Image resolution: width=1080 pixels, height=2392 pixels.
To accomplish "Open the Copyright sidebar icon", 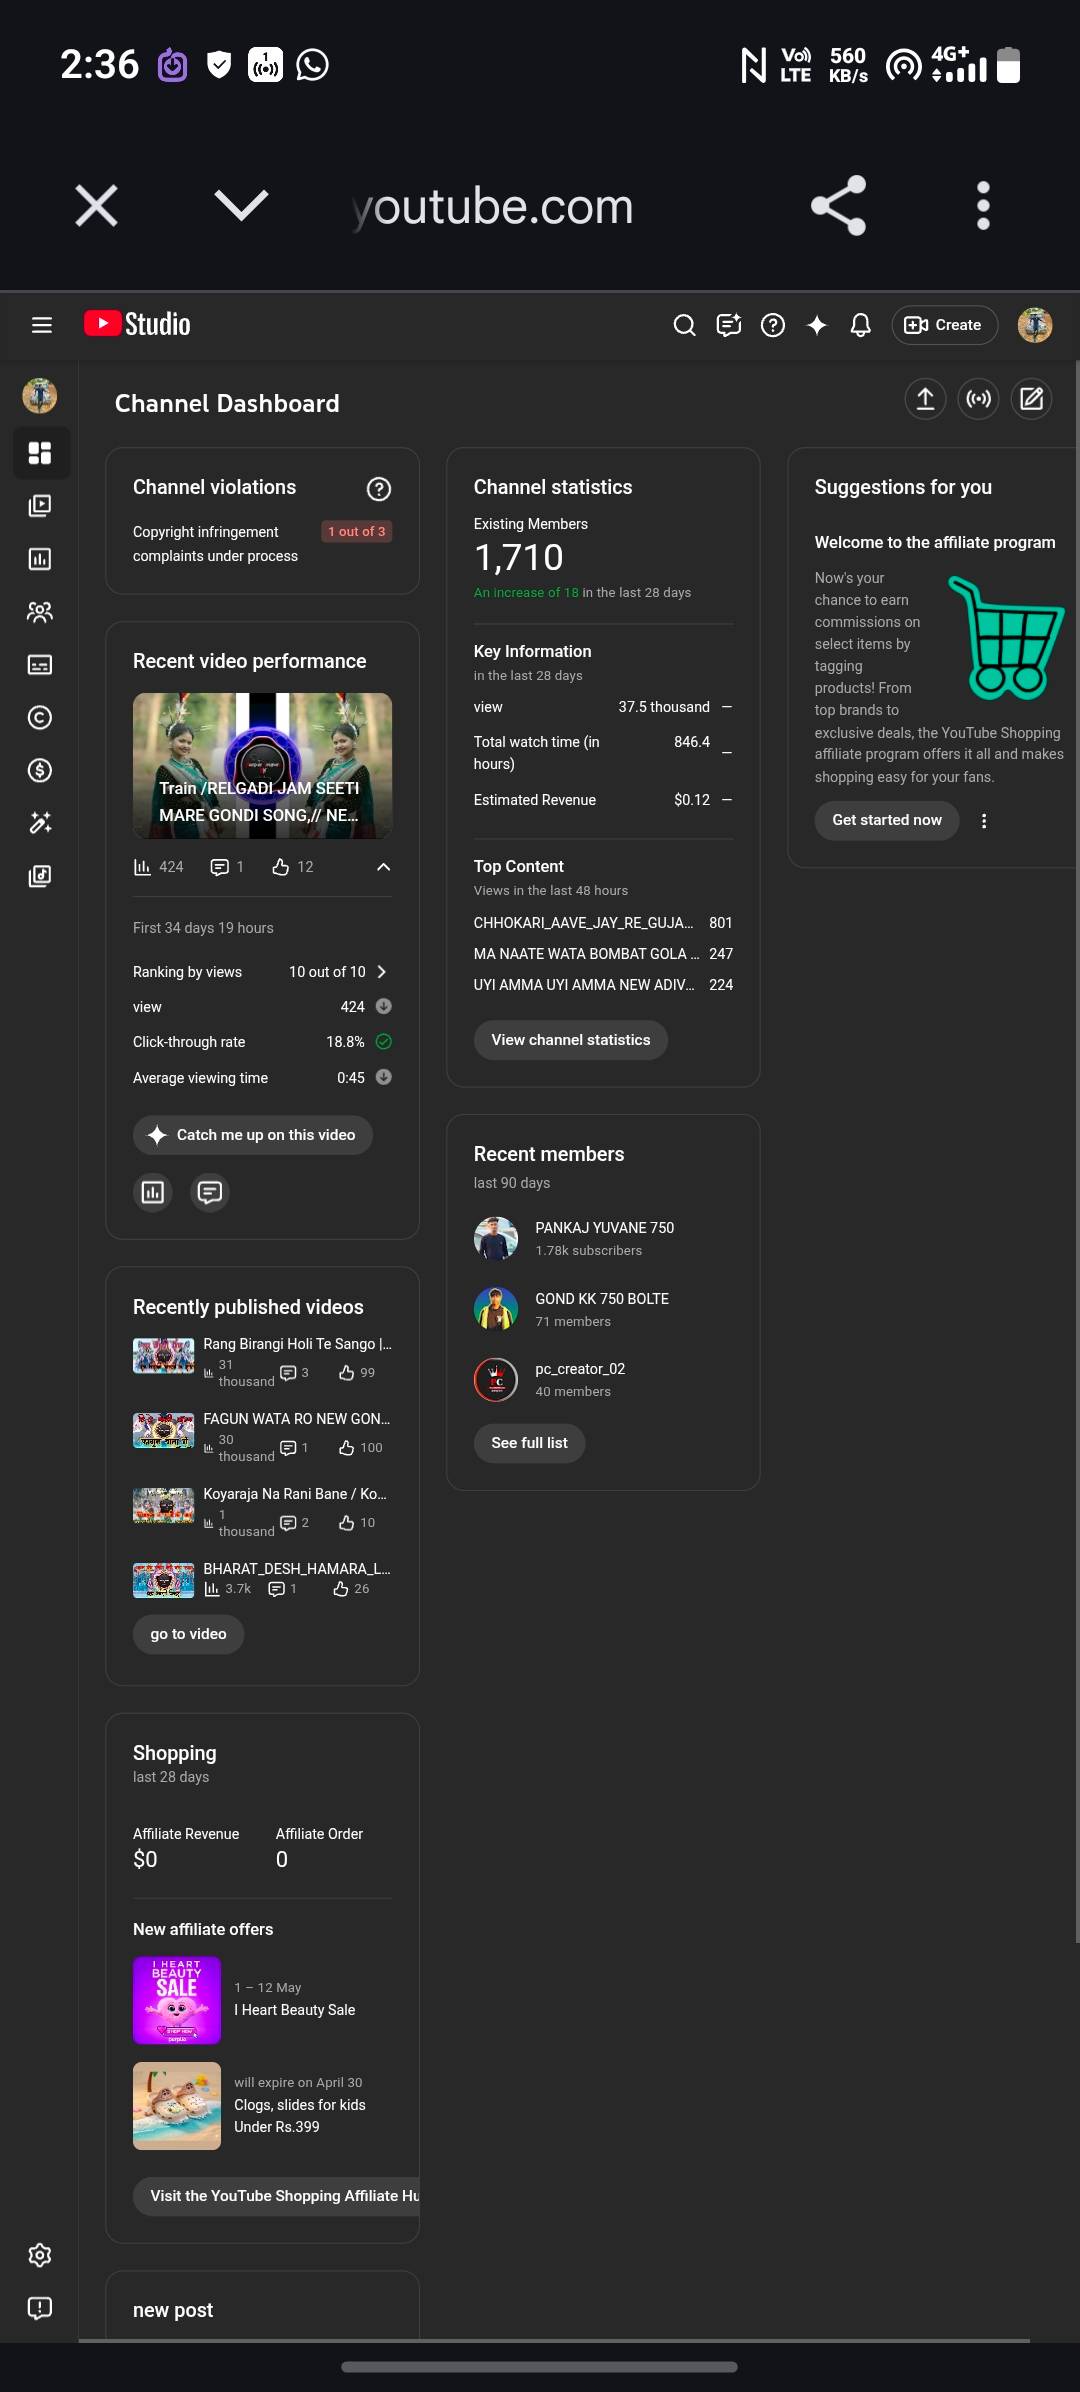I will point(40,717).
